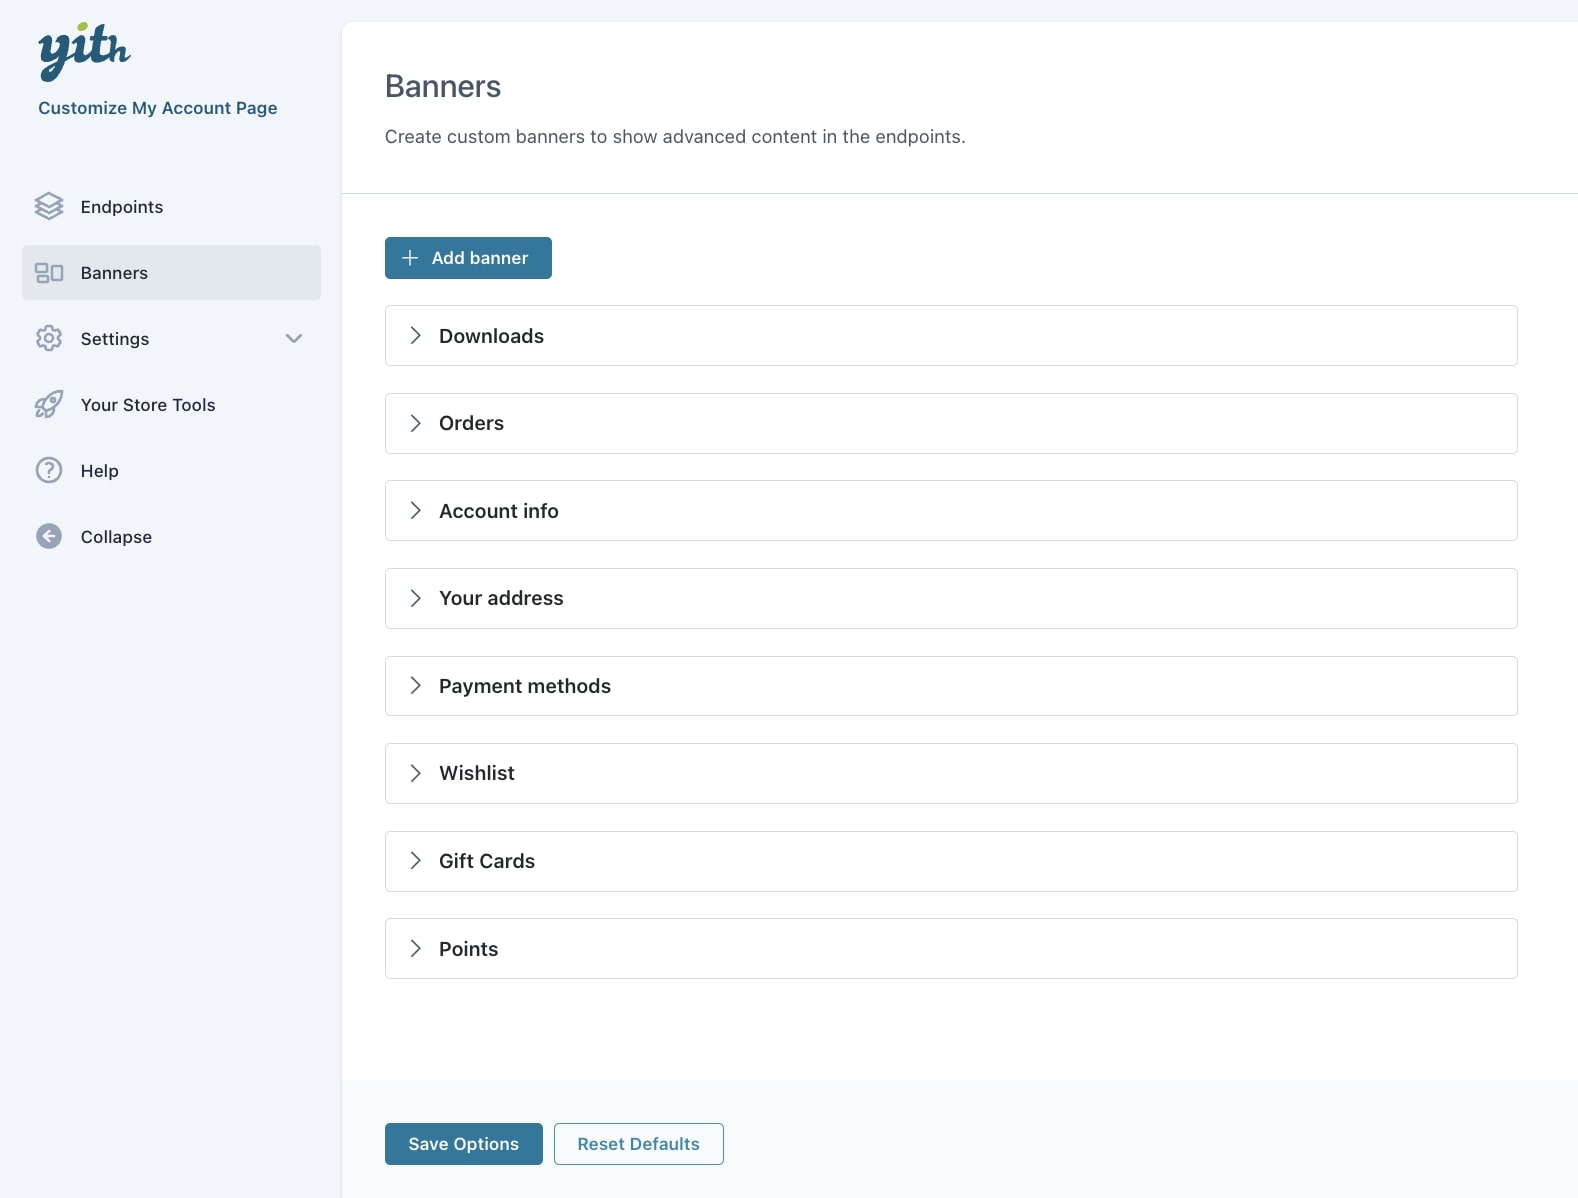Image resolution: width=1578 pixels, height=1198 pixels.
Task: Expand the Orders banner chevron
Action: coord(415,424)
